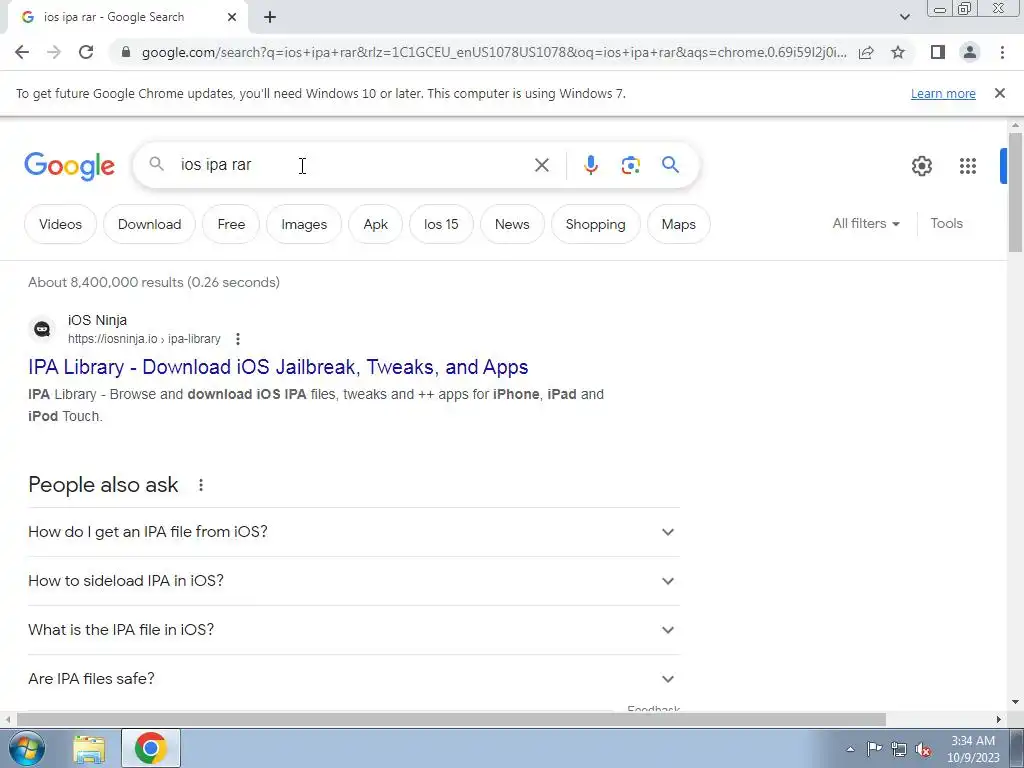Open more options for iOS Ninja result
Screen dimensions: 1024x768
click(238, 339)
